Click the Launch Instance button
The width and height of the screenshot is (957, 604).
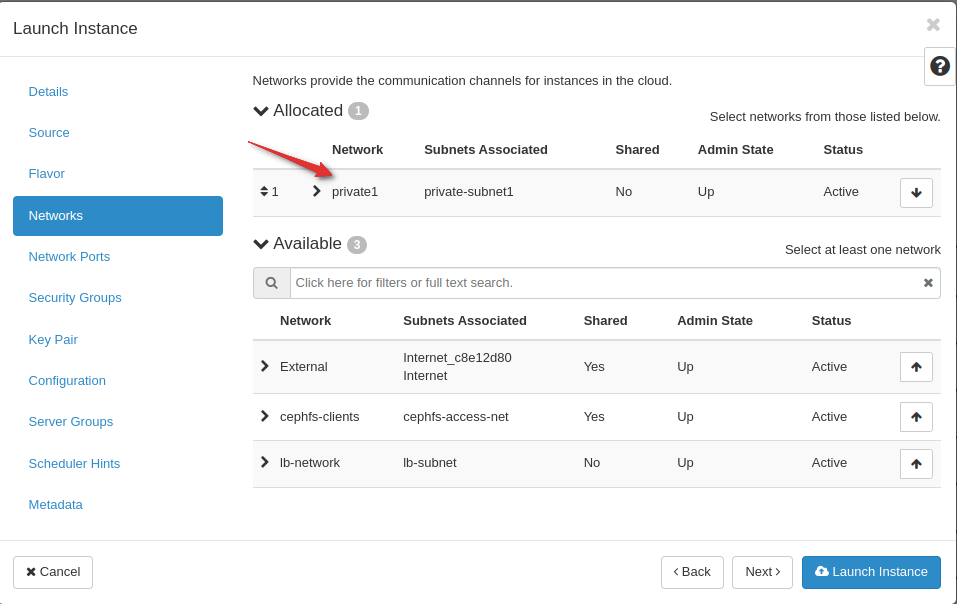point(871,572)
